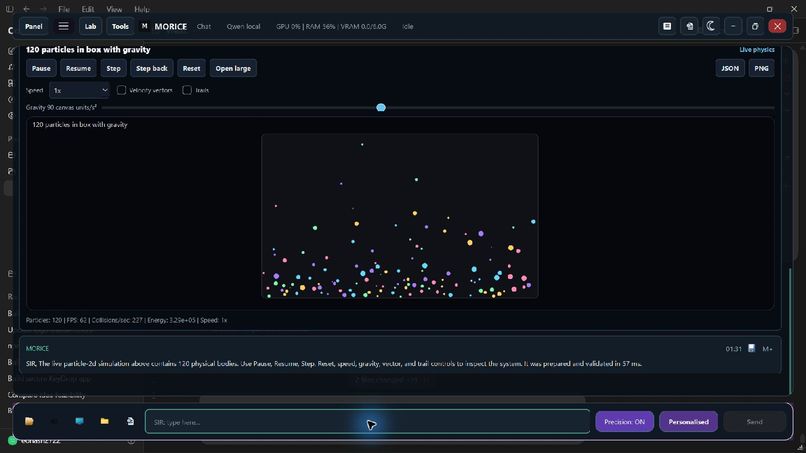The image size is (806, 453).
Task: Click the sidebar toggle icon in background window
Action: 9,9
